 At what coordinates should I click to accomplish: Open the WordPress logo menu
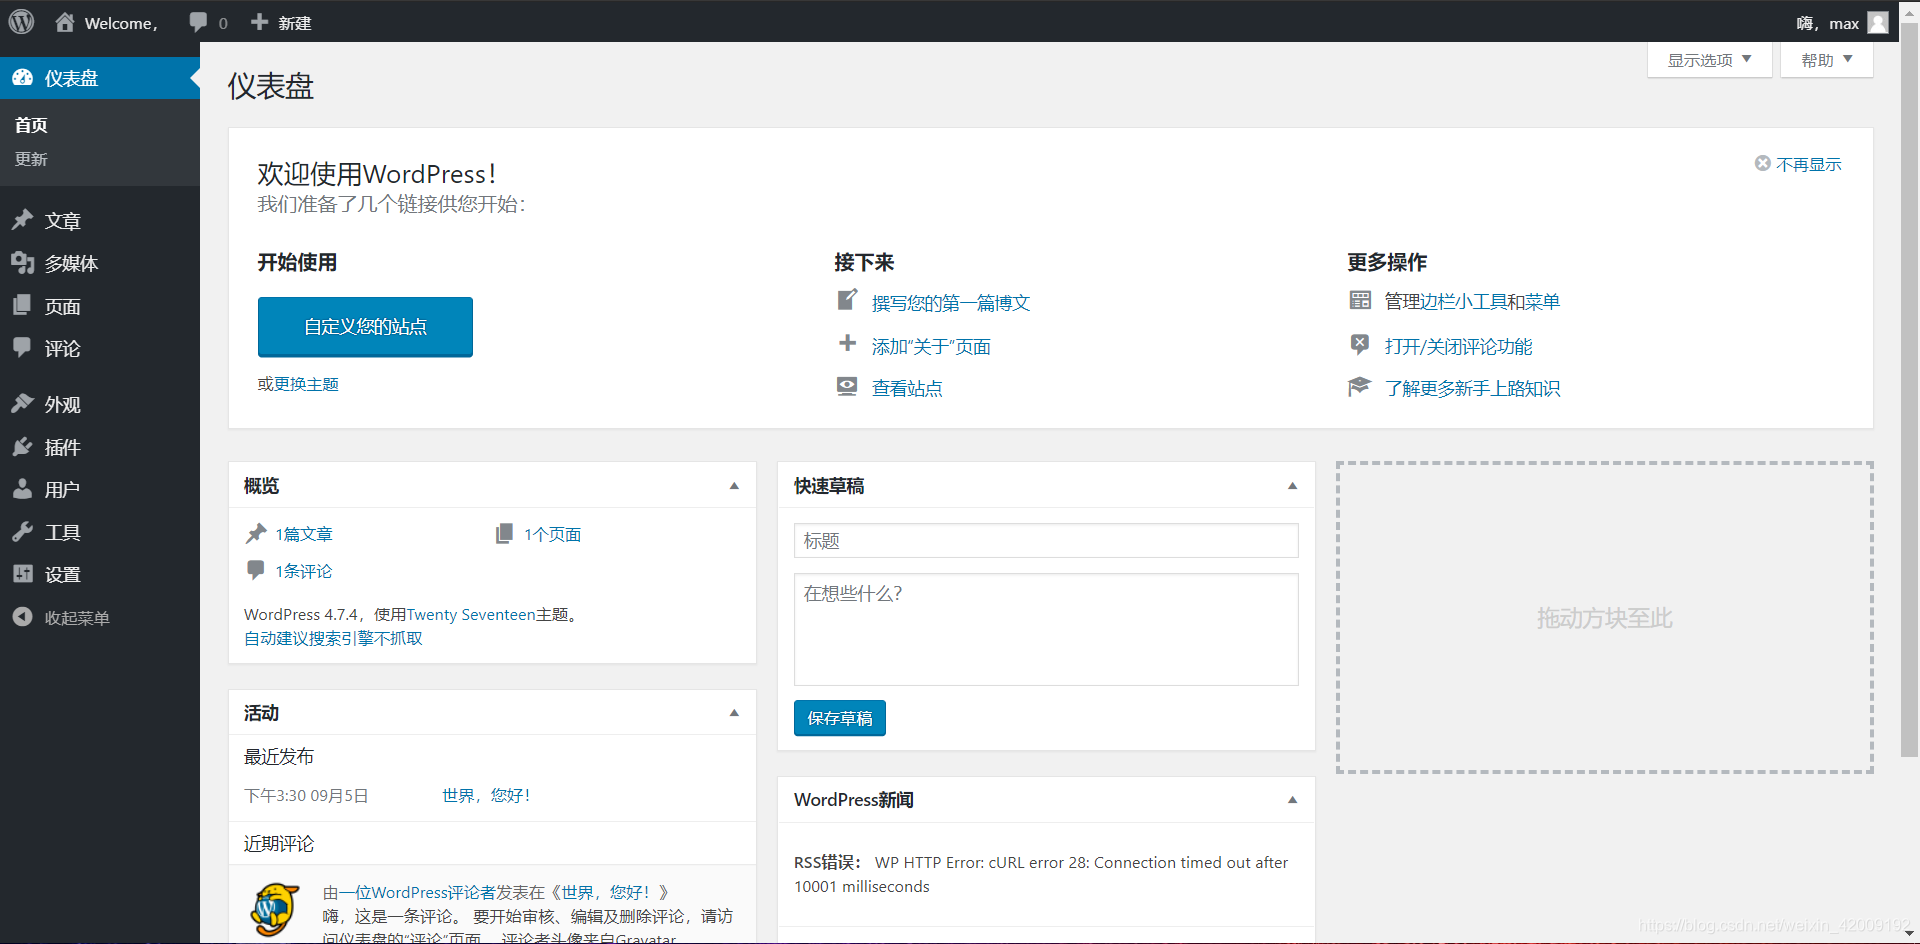(21, 21)
